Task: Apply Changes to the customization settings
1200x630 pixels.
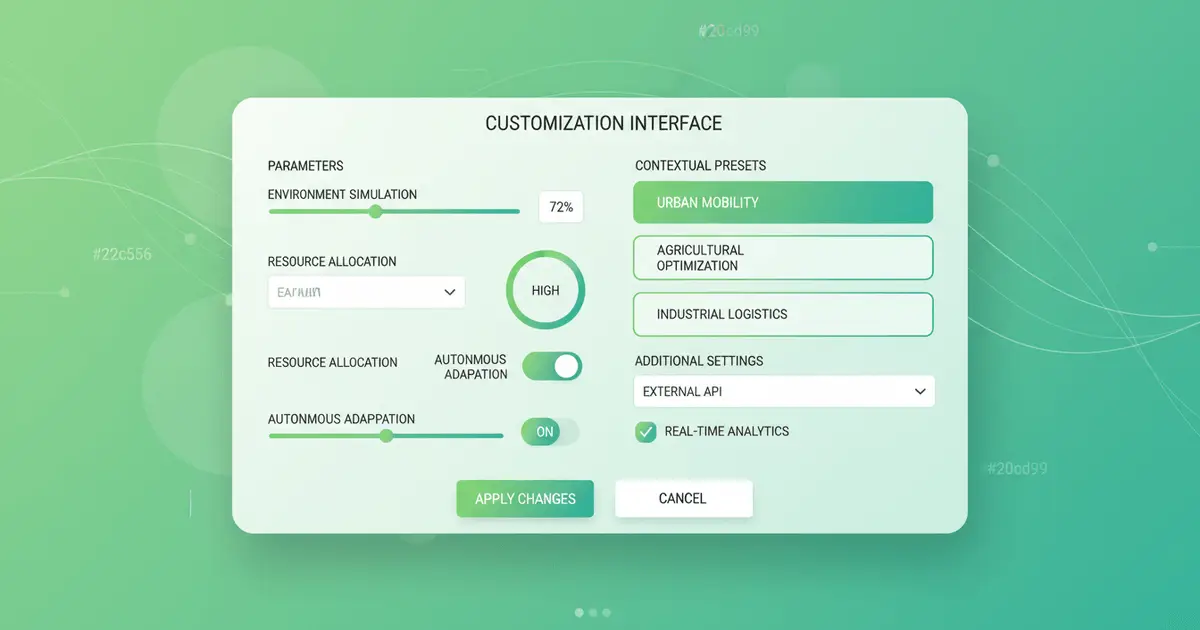Action: [x=524, y=498]
